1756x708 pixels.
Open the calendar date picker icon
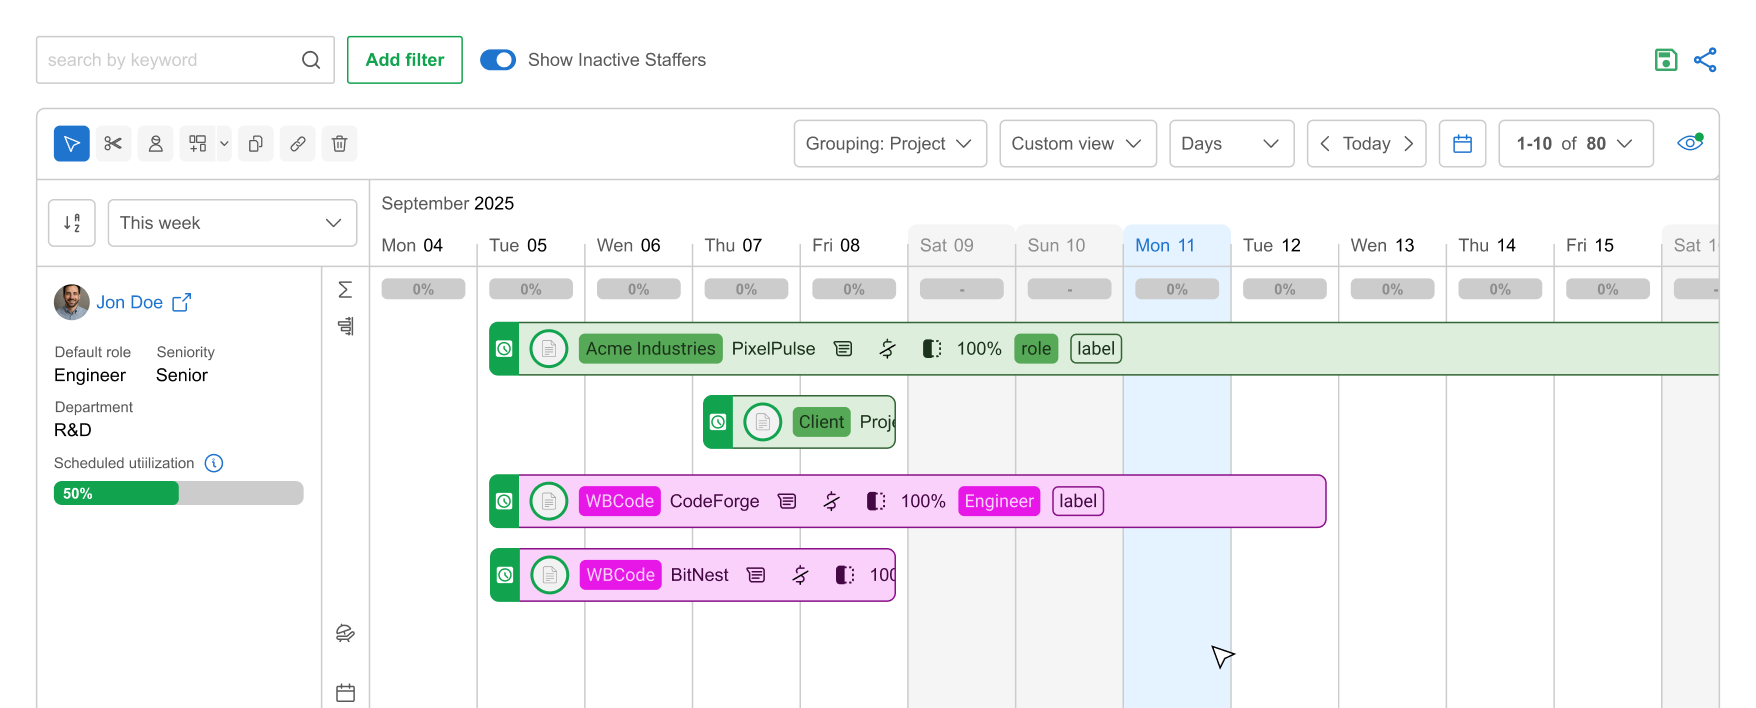1462,144
